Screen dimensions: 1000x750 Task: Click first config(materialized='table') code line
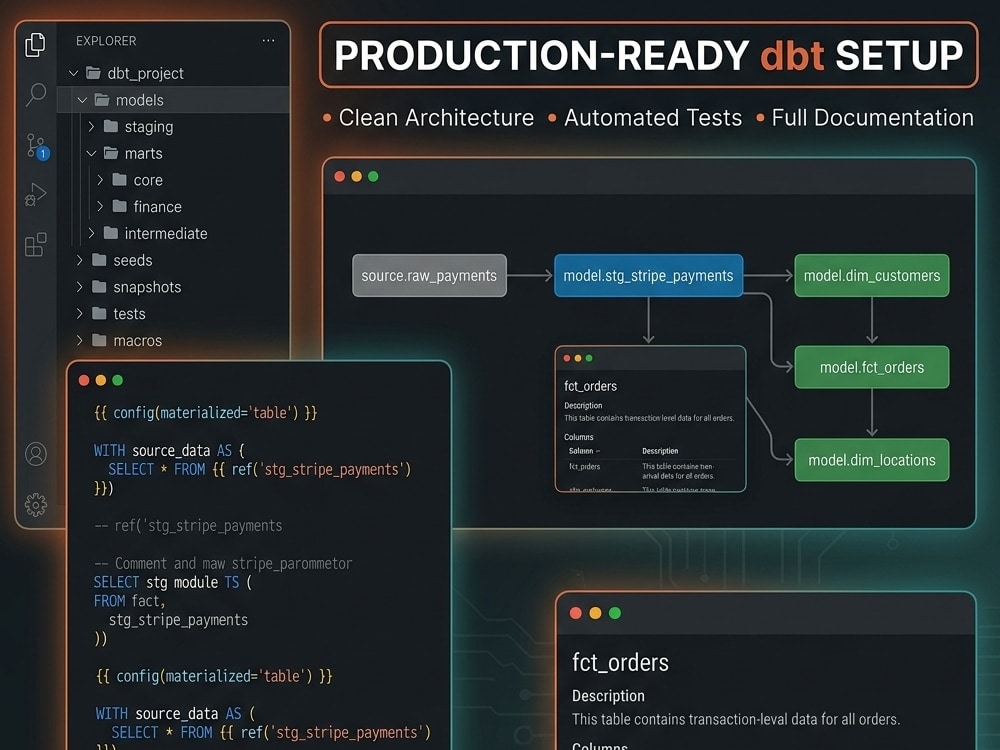[x=206, y=413]
